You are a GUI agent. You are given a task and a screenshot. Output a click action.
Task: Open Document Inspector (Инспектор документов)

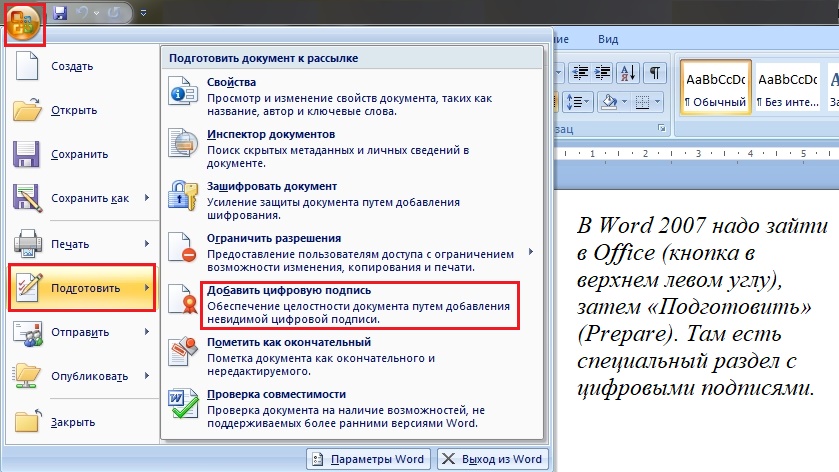pyautogui.click(x=270, y=134)
